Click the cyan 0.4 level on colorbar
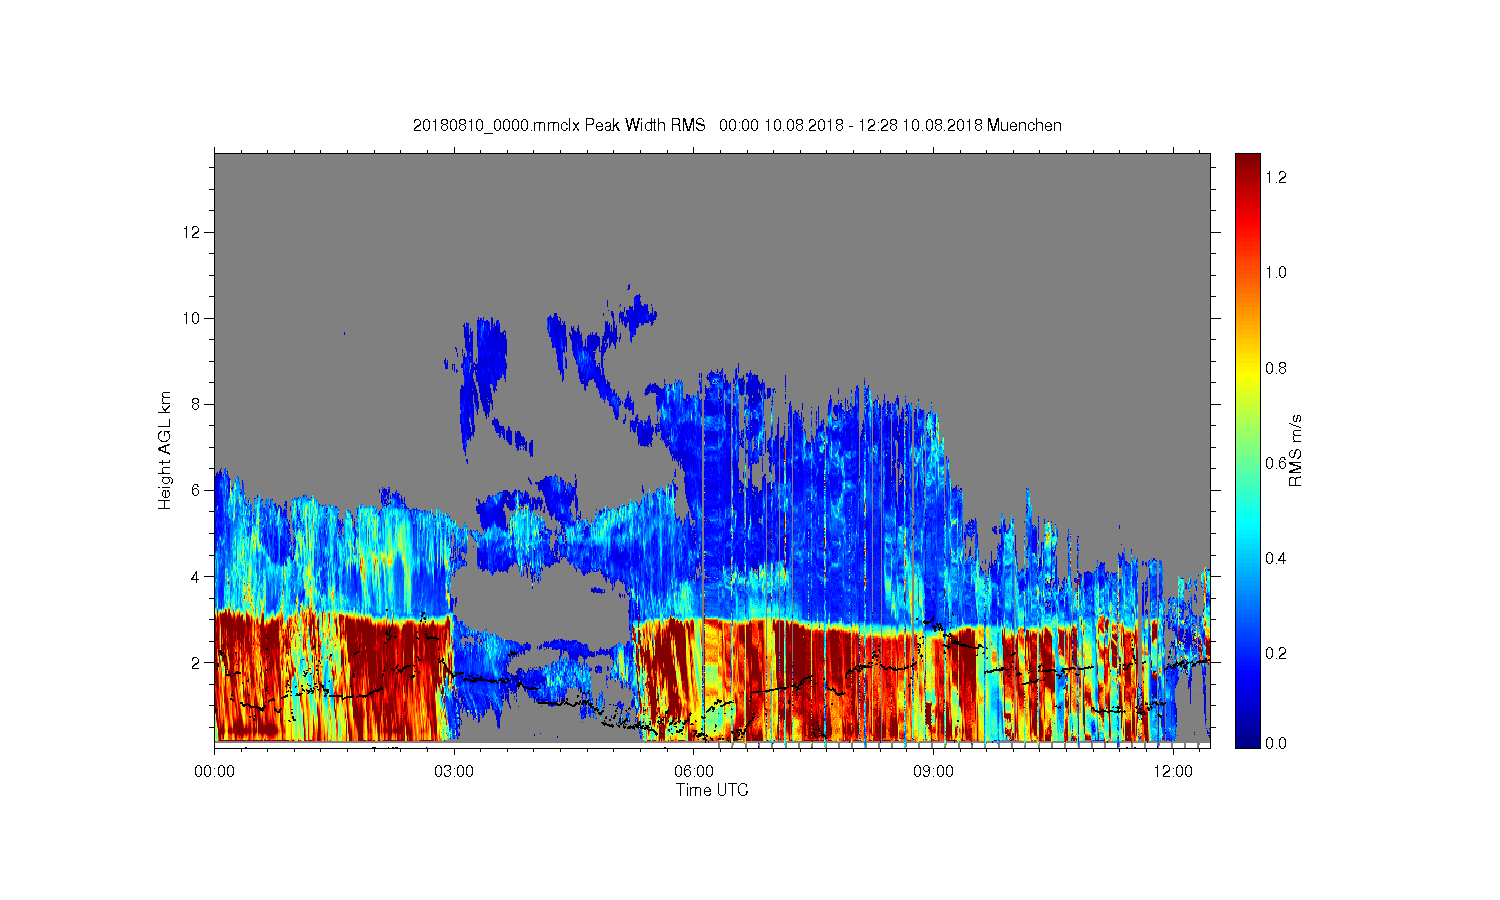 click(x=1247, y=557)
